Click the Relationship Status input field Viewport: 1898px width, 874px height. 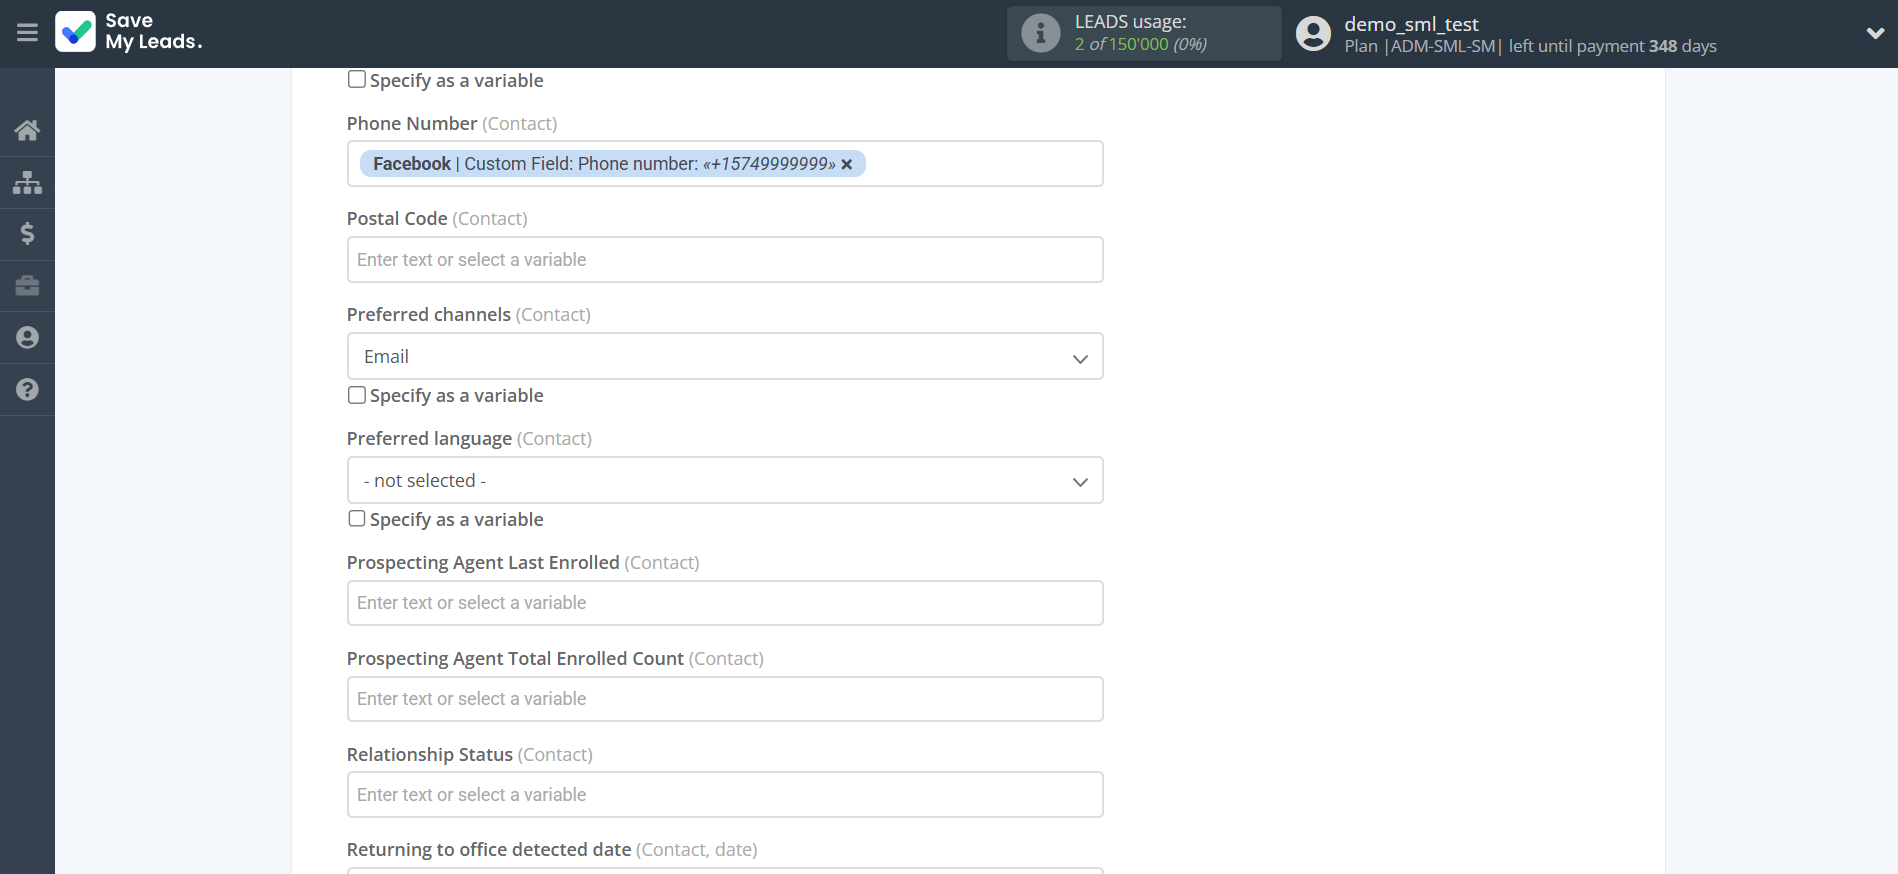click(724, 795)
